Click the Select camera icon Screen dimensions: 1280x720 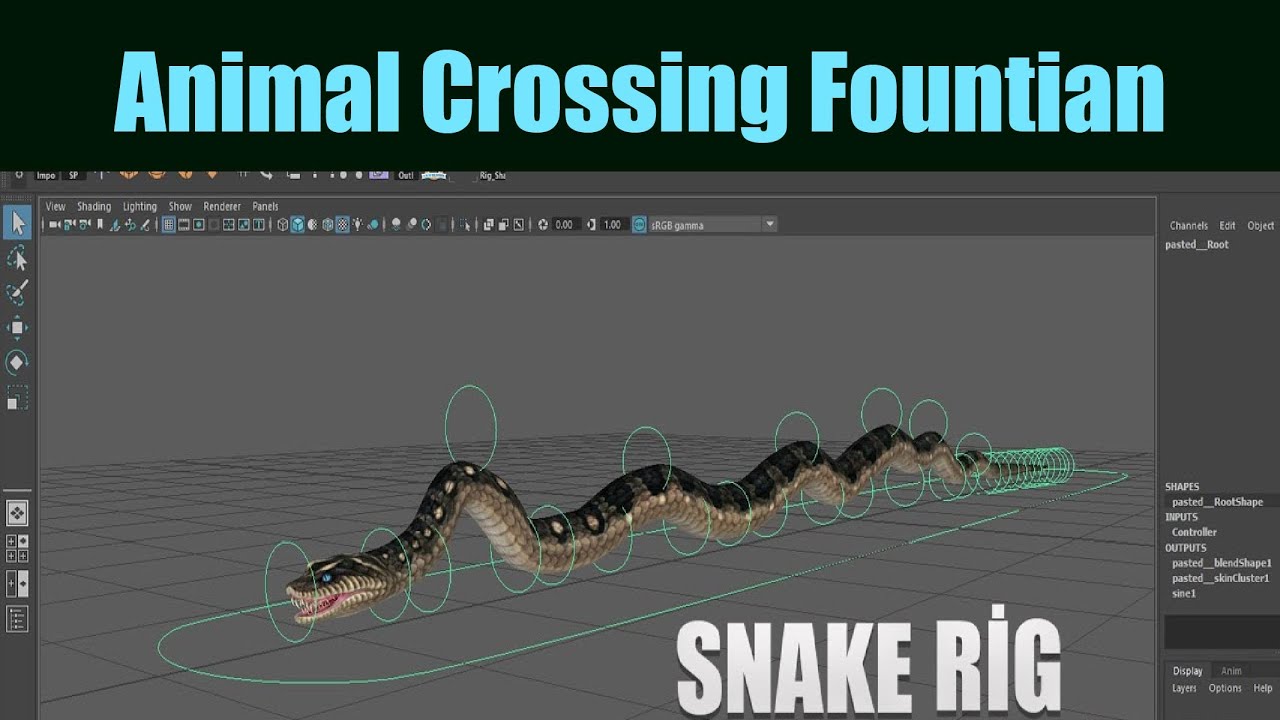(53, 225)
